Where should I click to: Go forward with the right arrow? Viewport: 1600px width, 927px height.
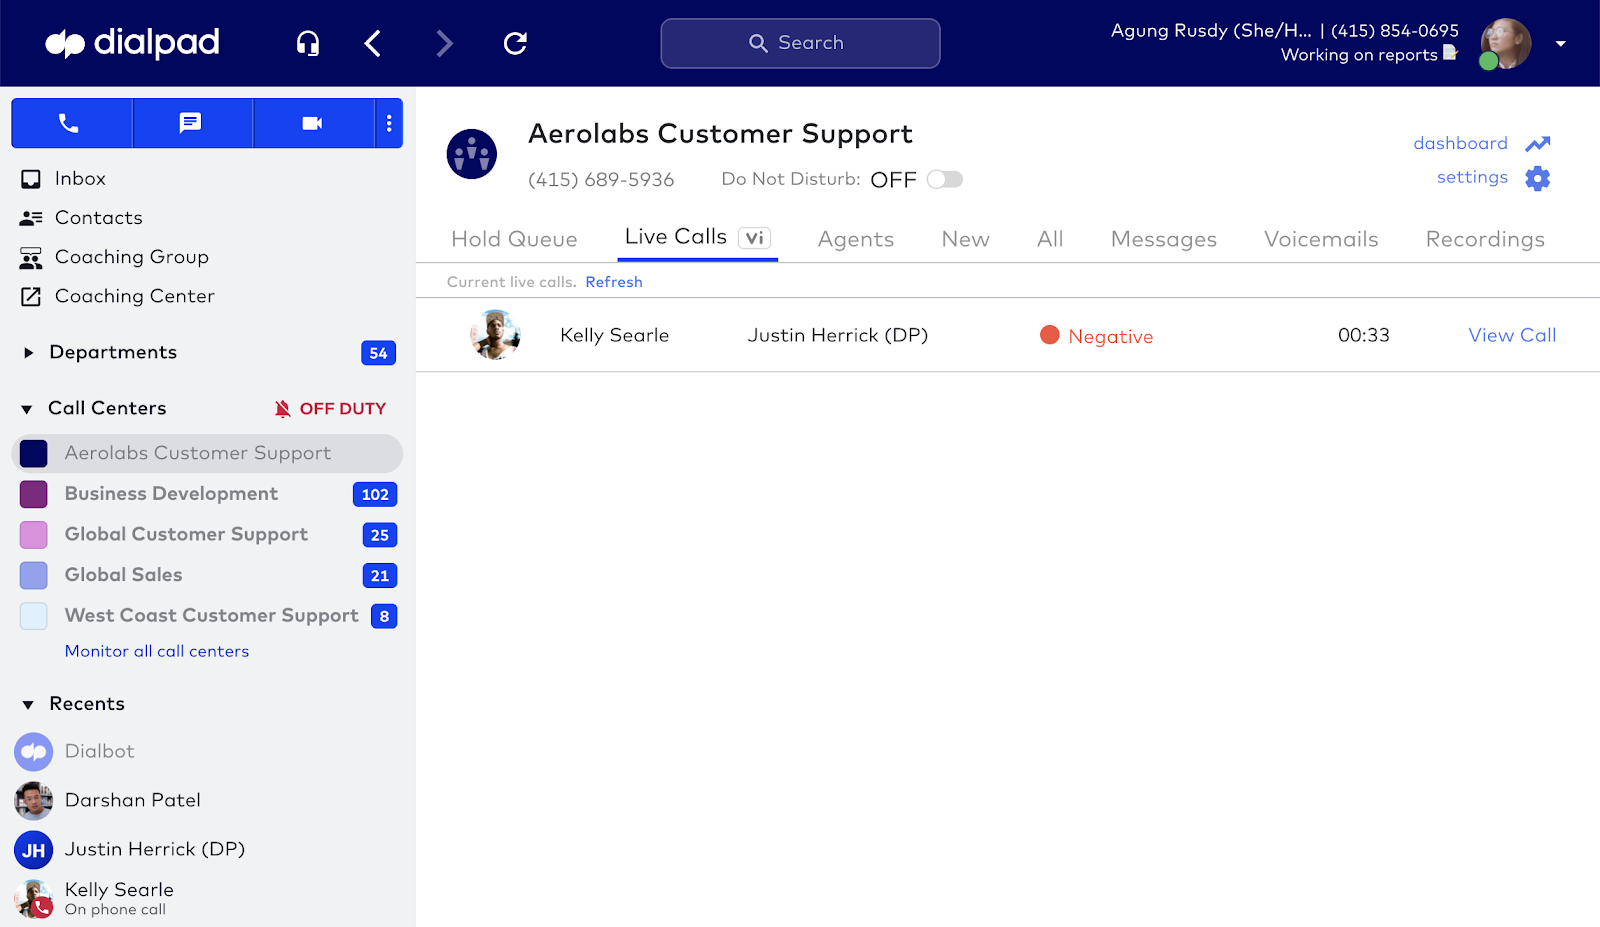(445, 43)
